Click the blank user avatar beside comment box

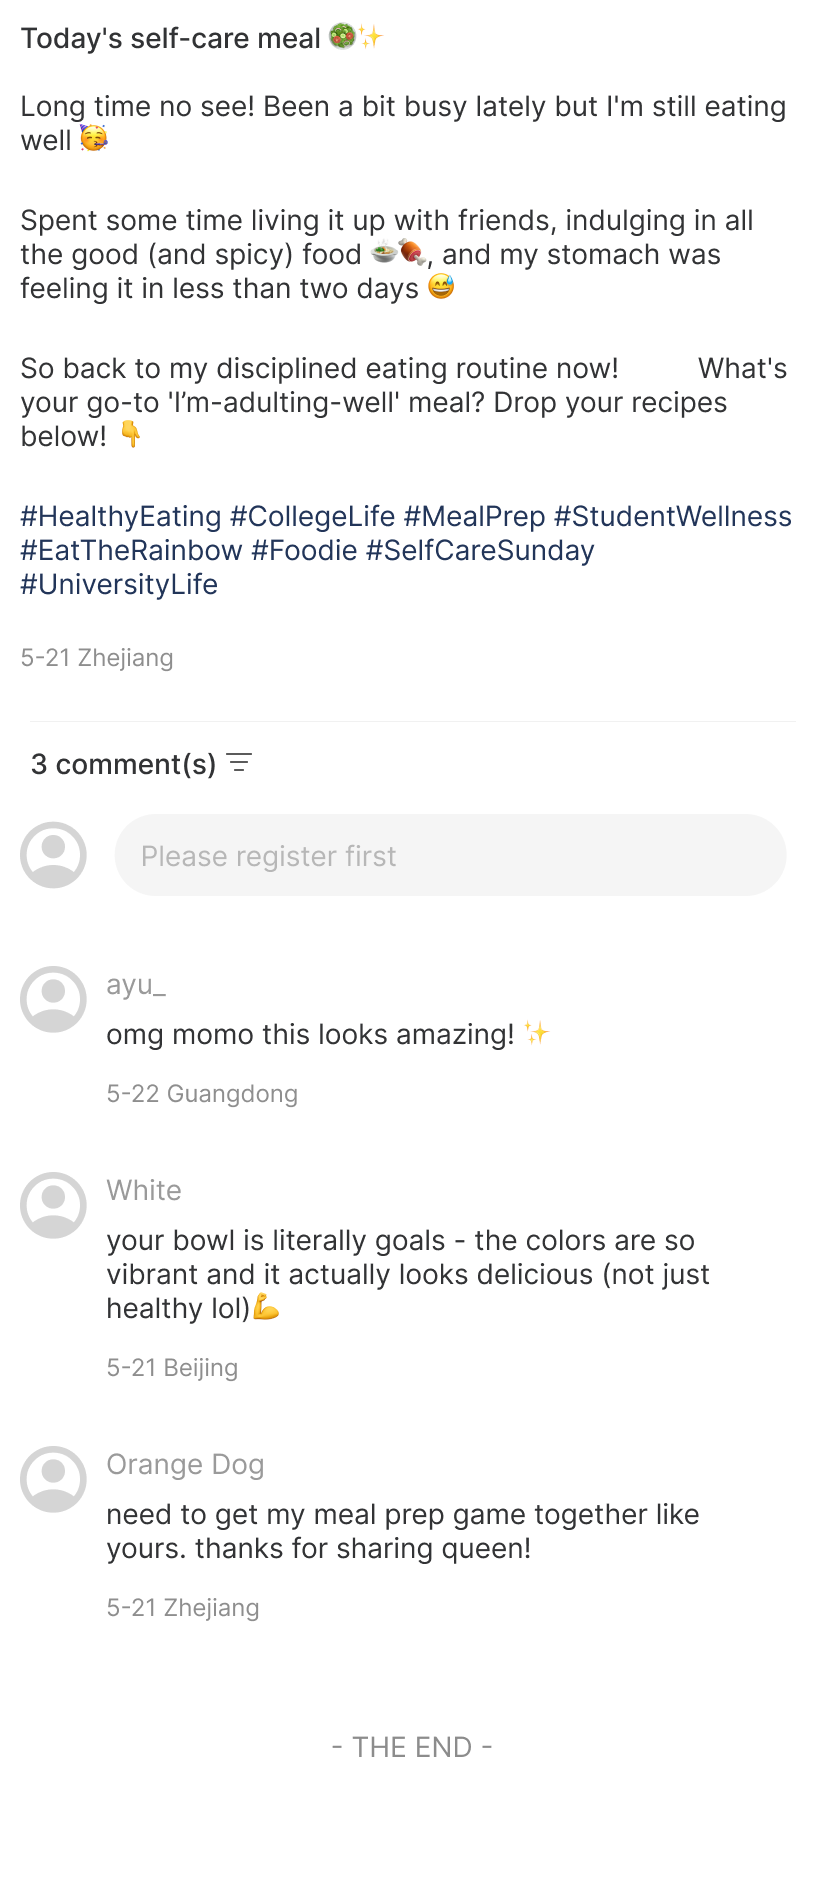pyautogui.click(x=53, y=855)
